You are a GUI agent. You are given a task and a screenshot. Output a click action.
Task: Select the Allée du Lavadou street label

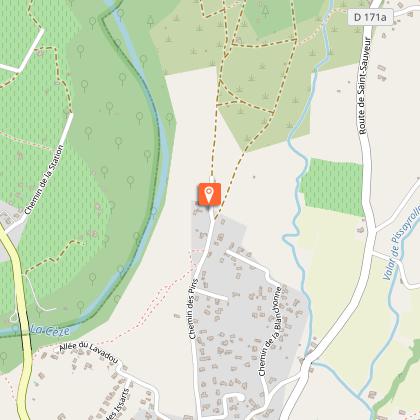coord(89,353)
